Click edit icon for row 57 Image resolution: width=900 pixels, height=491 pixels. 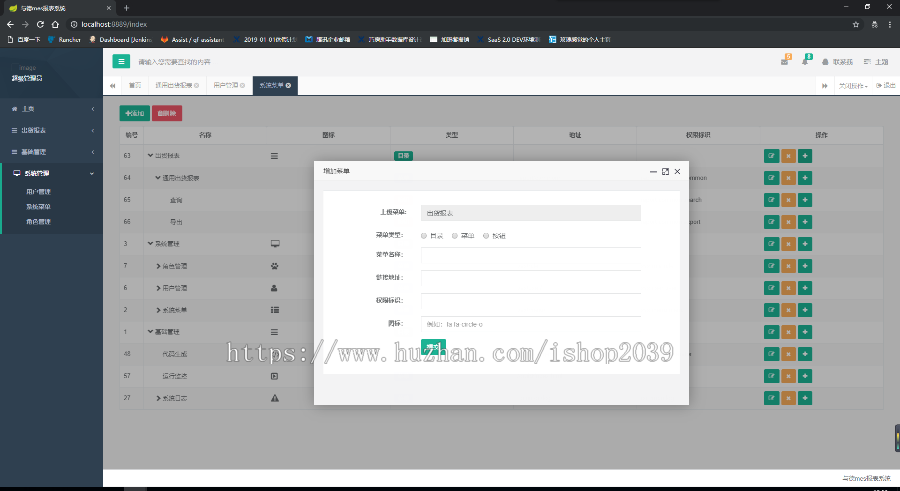pos(771,376)
